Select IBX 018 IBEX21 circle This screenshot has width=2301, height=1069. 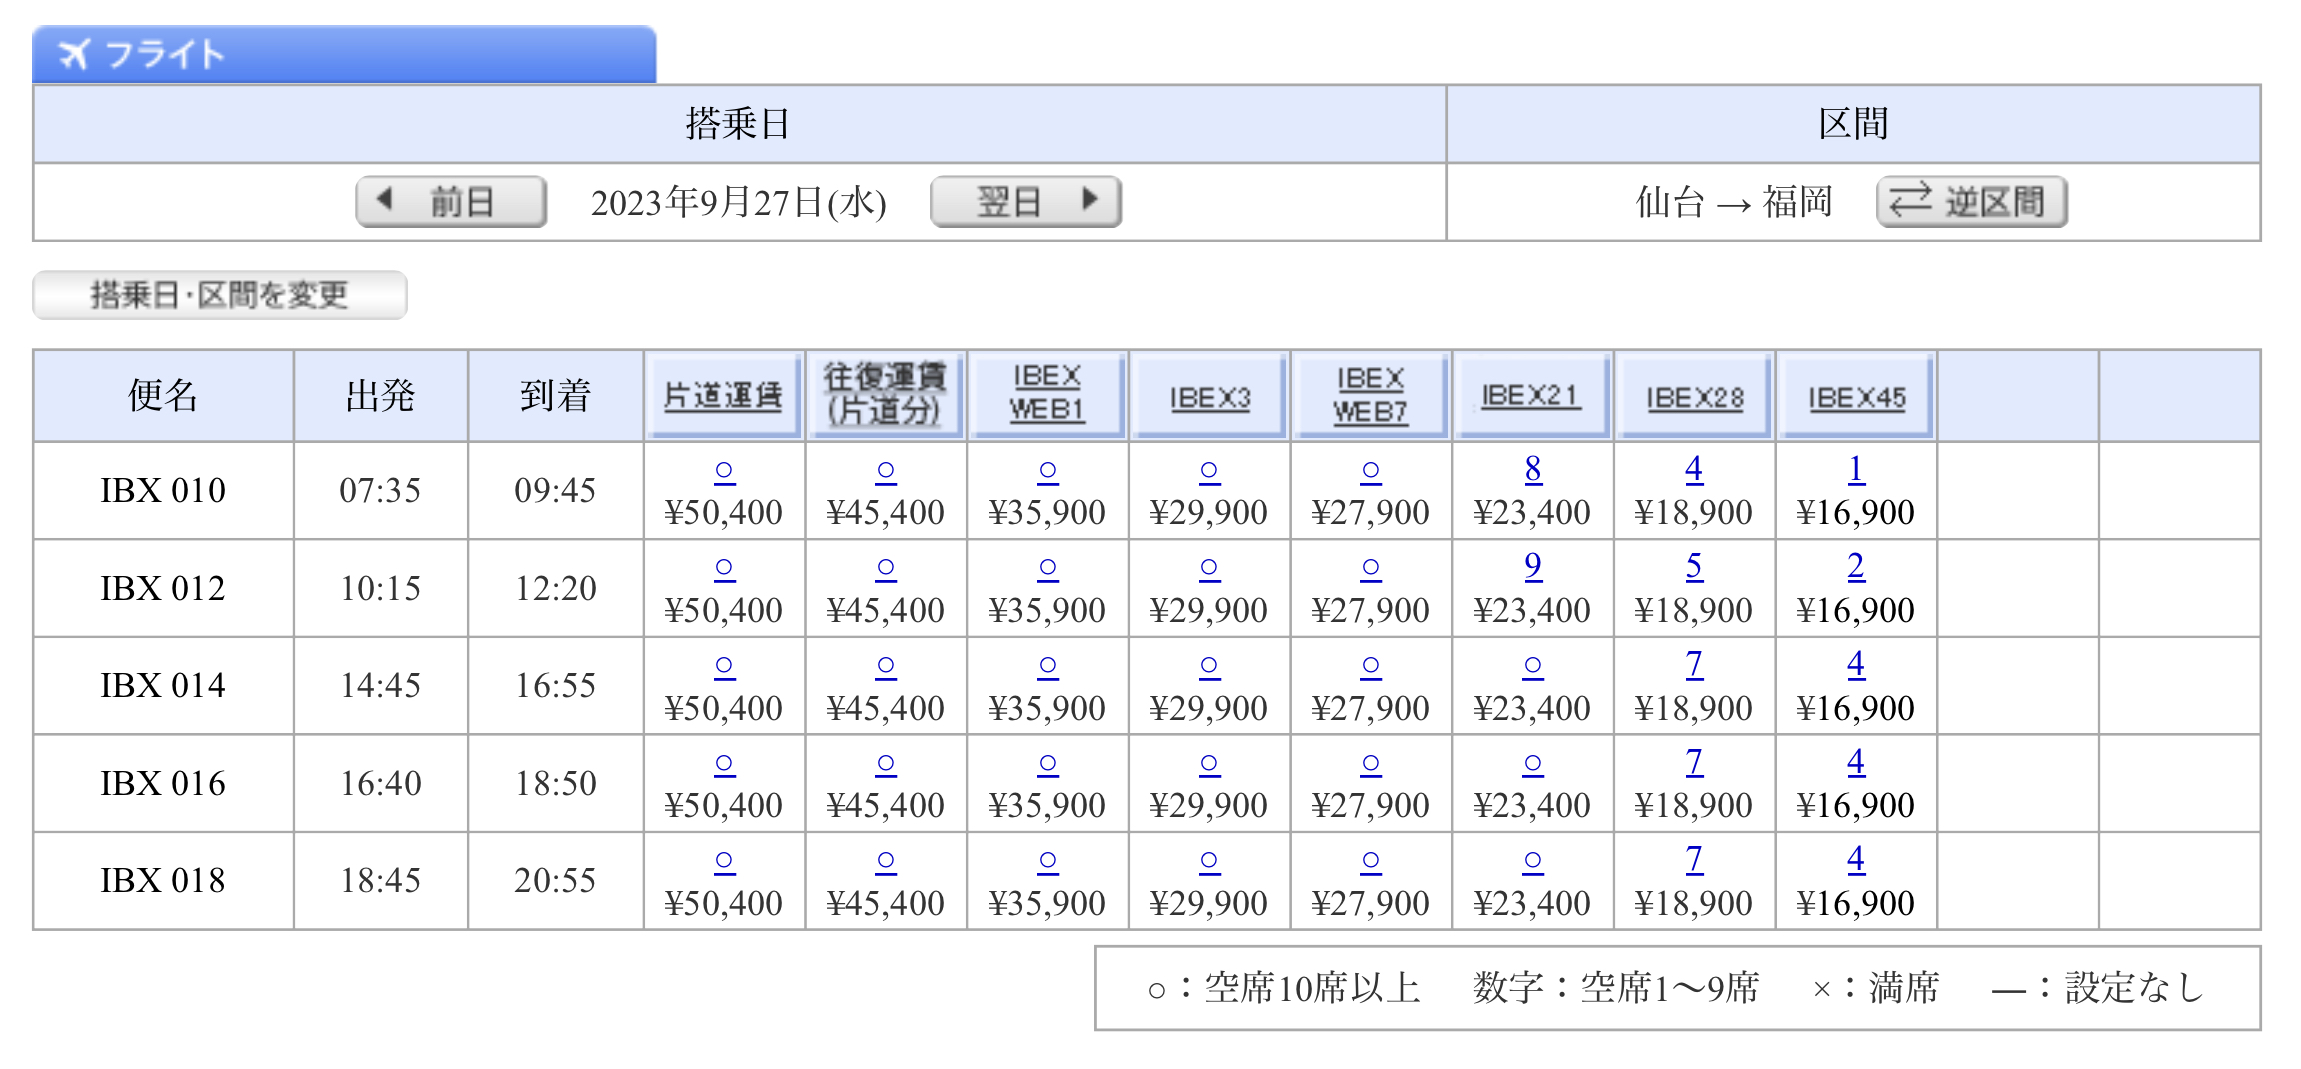point(1533,861)
